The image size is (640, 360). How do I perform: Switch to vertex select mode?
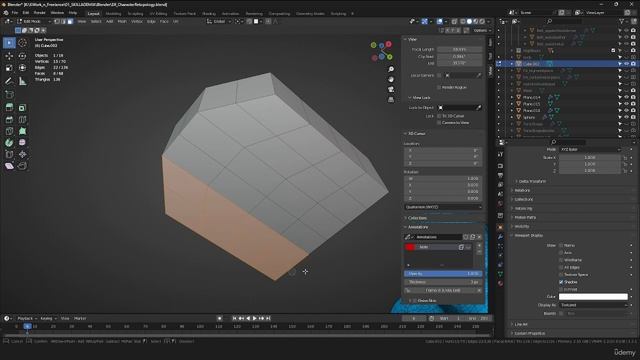point(57,21)
